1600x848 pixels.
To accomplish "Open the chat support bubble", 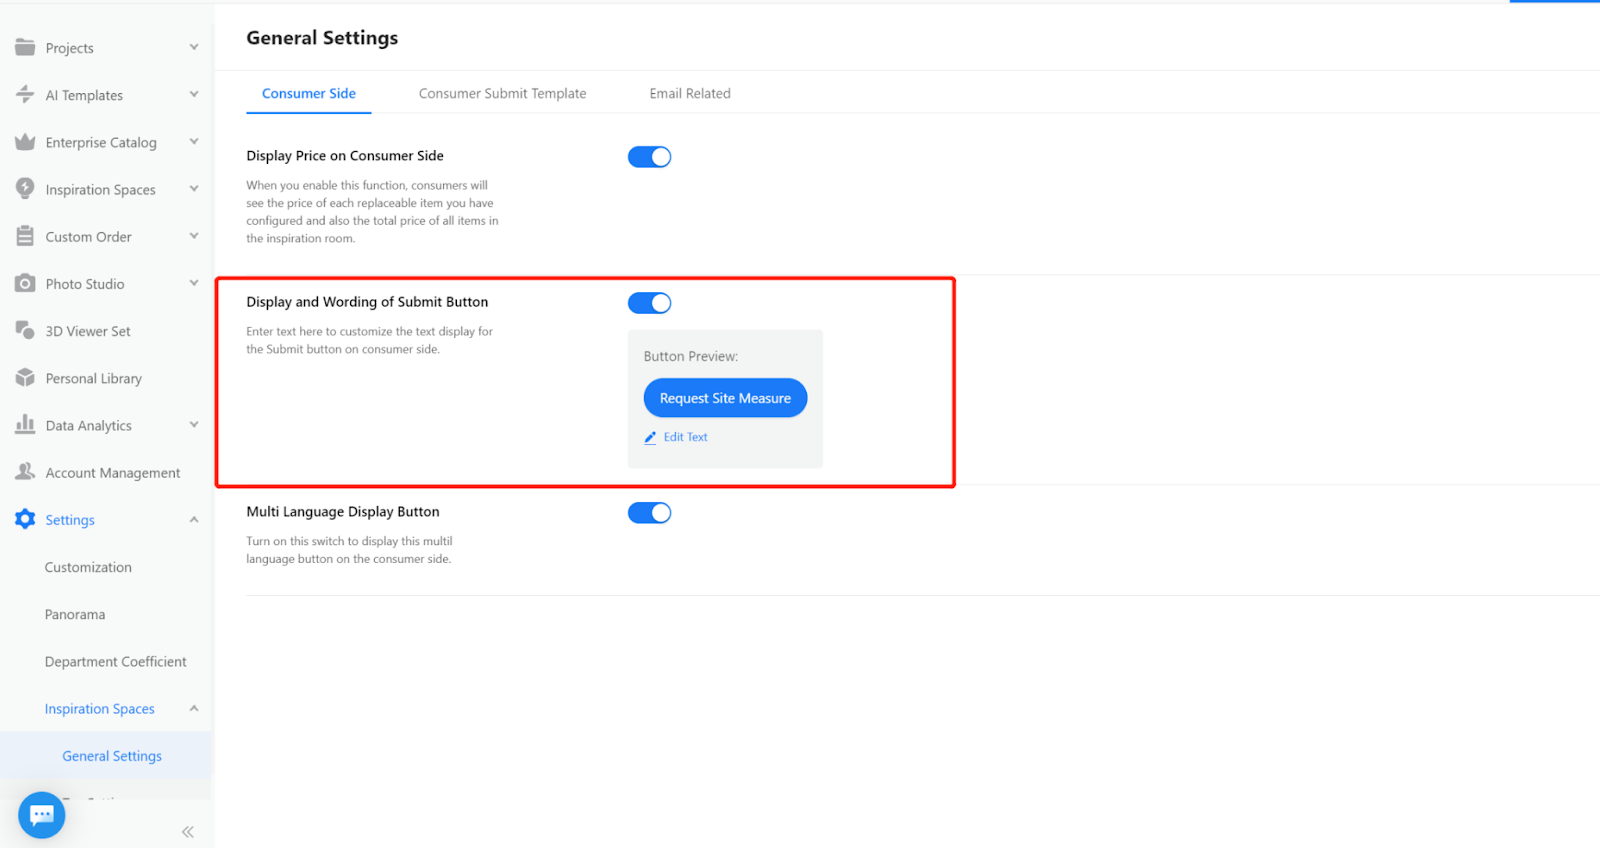I will point(42,815).
